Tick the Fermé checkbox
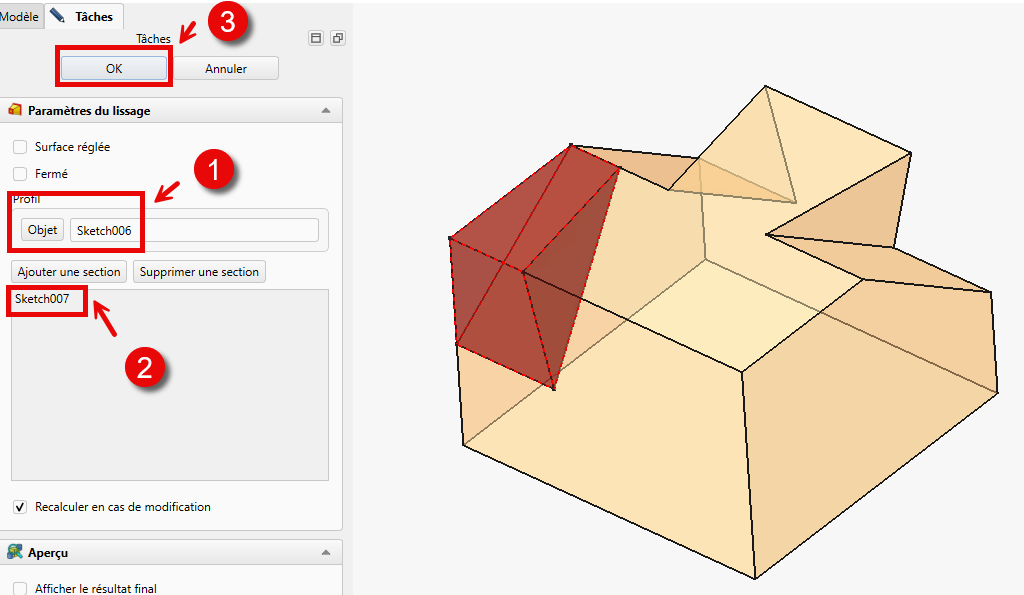Screen dimensions: 1024x595 coord(20,174)
